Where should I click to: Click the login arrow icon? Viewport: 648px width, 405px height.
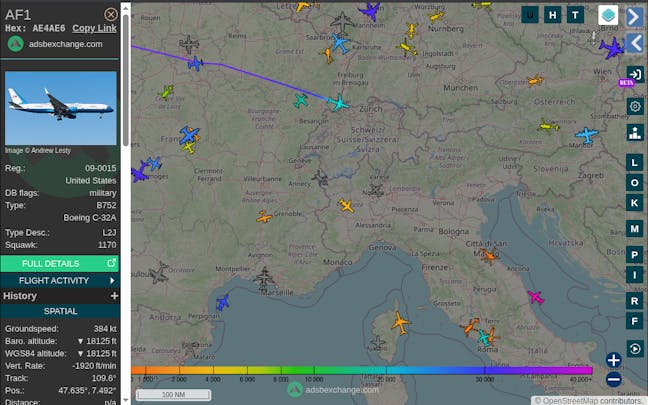click(634, 74)
